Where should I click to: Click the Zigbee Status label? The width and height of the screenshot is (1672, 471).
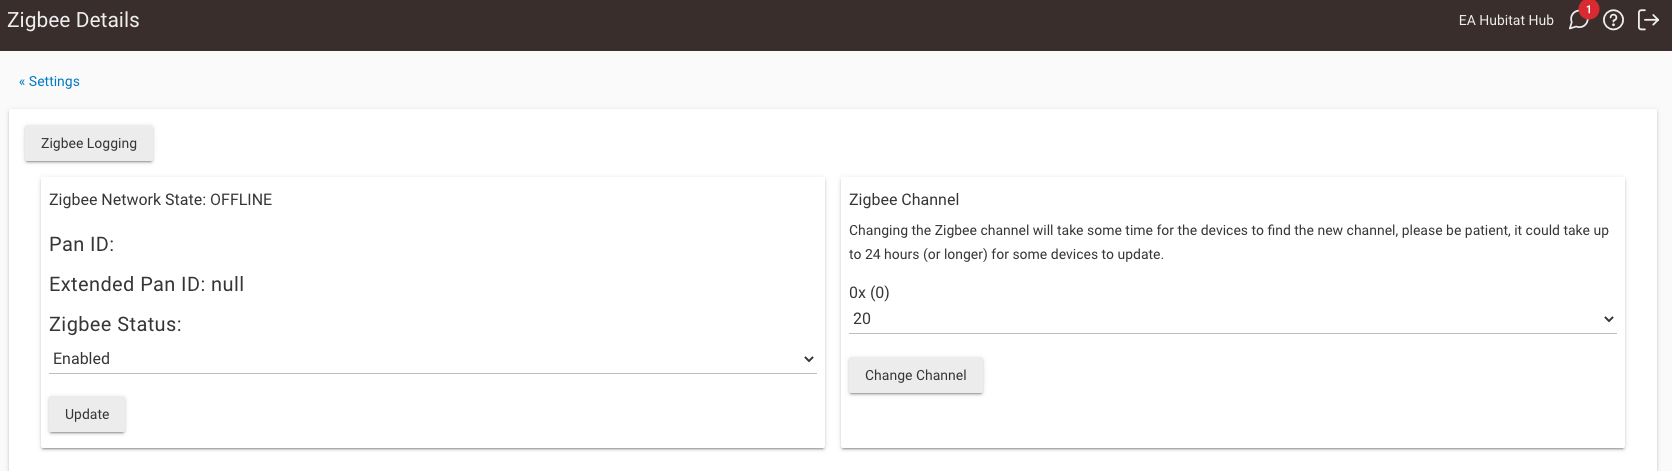[115, 325]
